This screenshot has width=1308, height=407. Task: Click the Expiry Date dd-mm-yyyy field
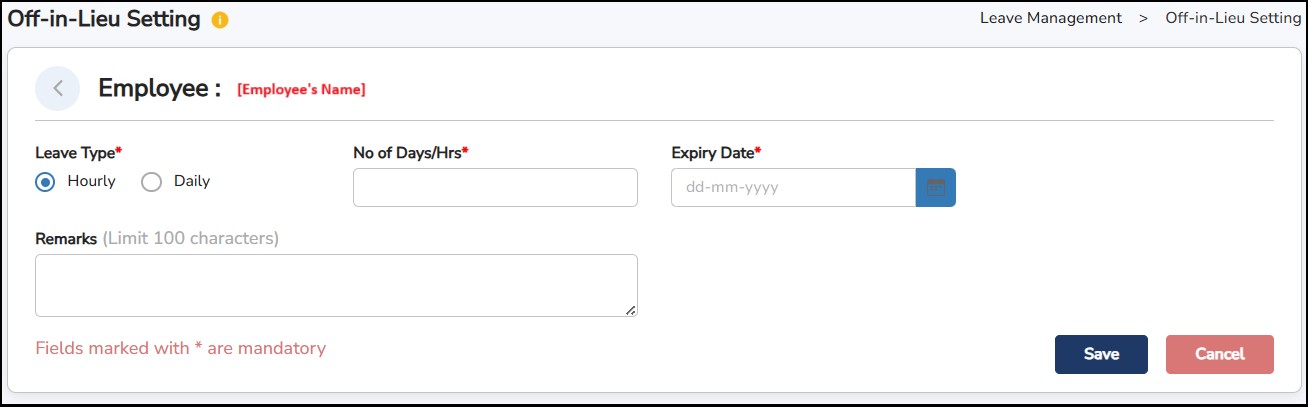coord(793,187)
